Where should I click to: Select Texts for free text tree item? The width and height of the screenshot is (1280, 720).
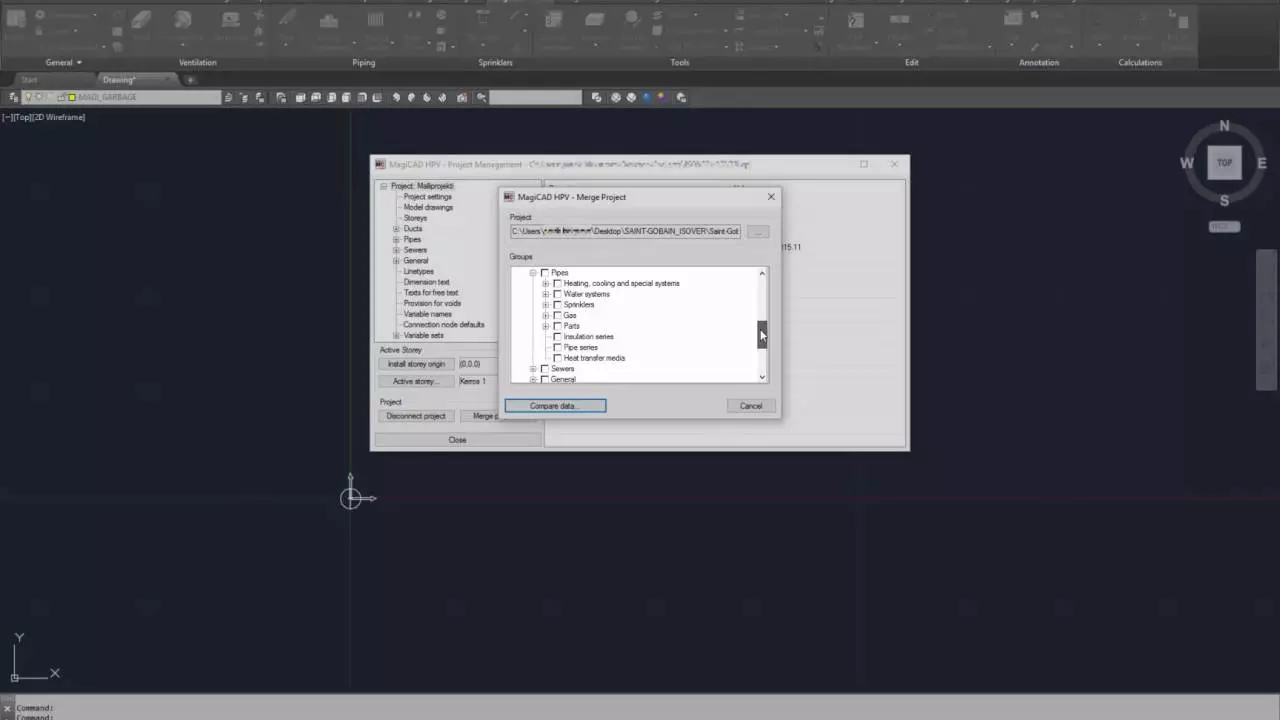pyautogui.click(x=431, y=293)
